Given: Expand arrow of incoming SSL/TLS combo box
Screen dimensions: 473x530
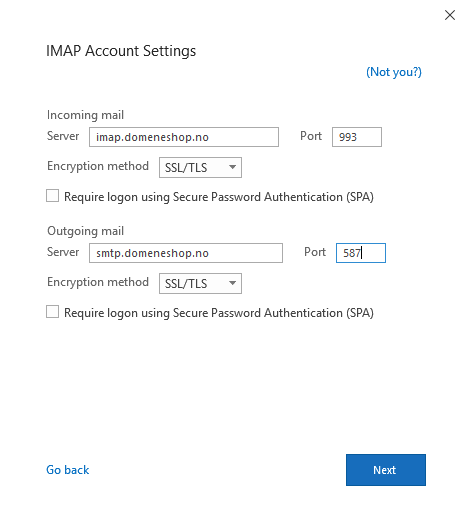Looking at the screenshot, I should point(232,167).
